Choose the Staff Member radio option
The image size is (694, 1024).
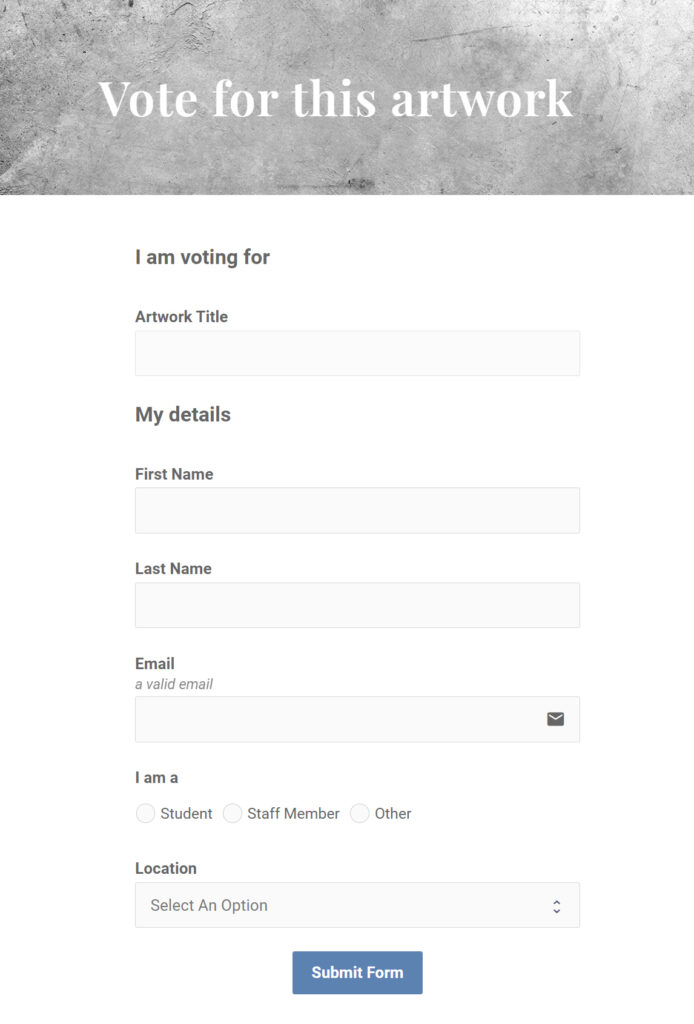click(x=232, y=813)
